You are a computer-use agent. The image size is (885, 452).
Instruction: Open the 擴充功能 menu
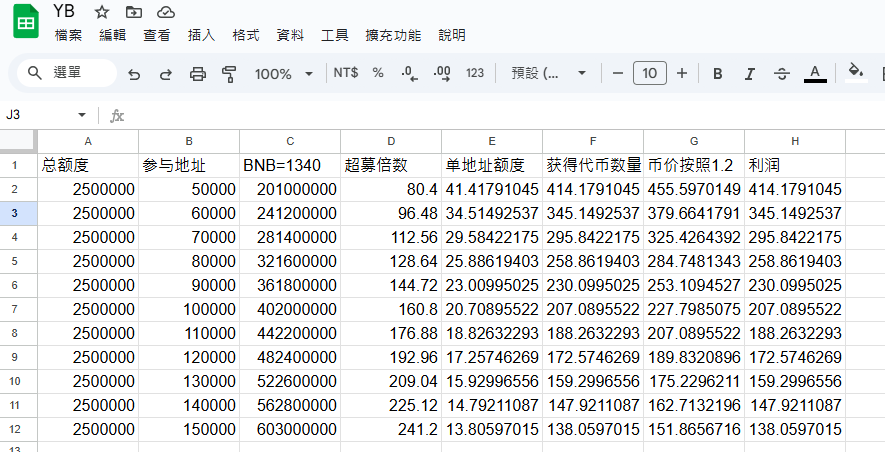click(393, 35)
